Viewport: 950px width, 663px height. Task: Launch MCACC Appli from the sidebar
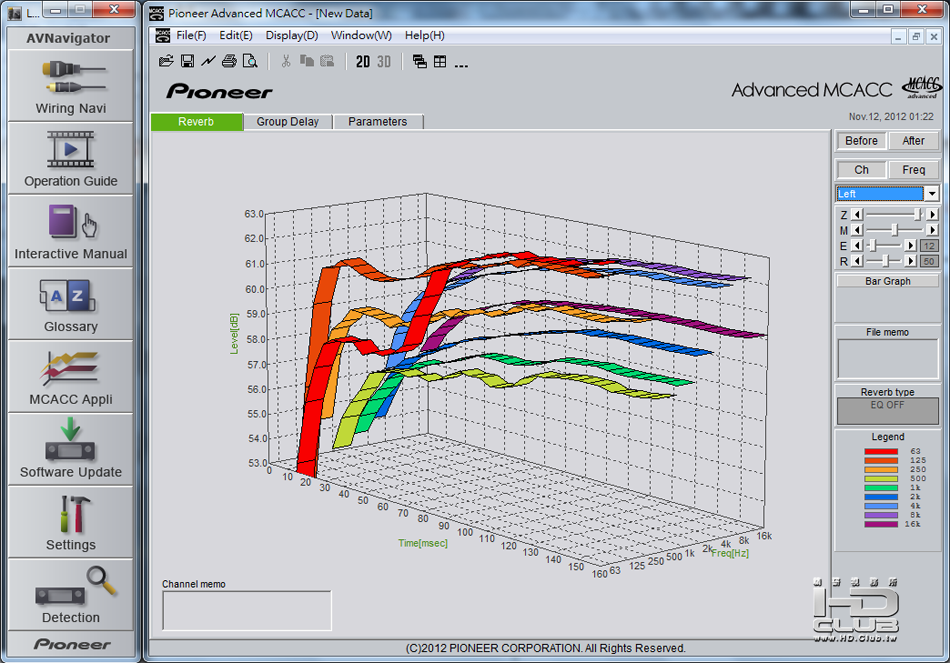(71, 377)
